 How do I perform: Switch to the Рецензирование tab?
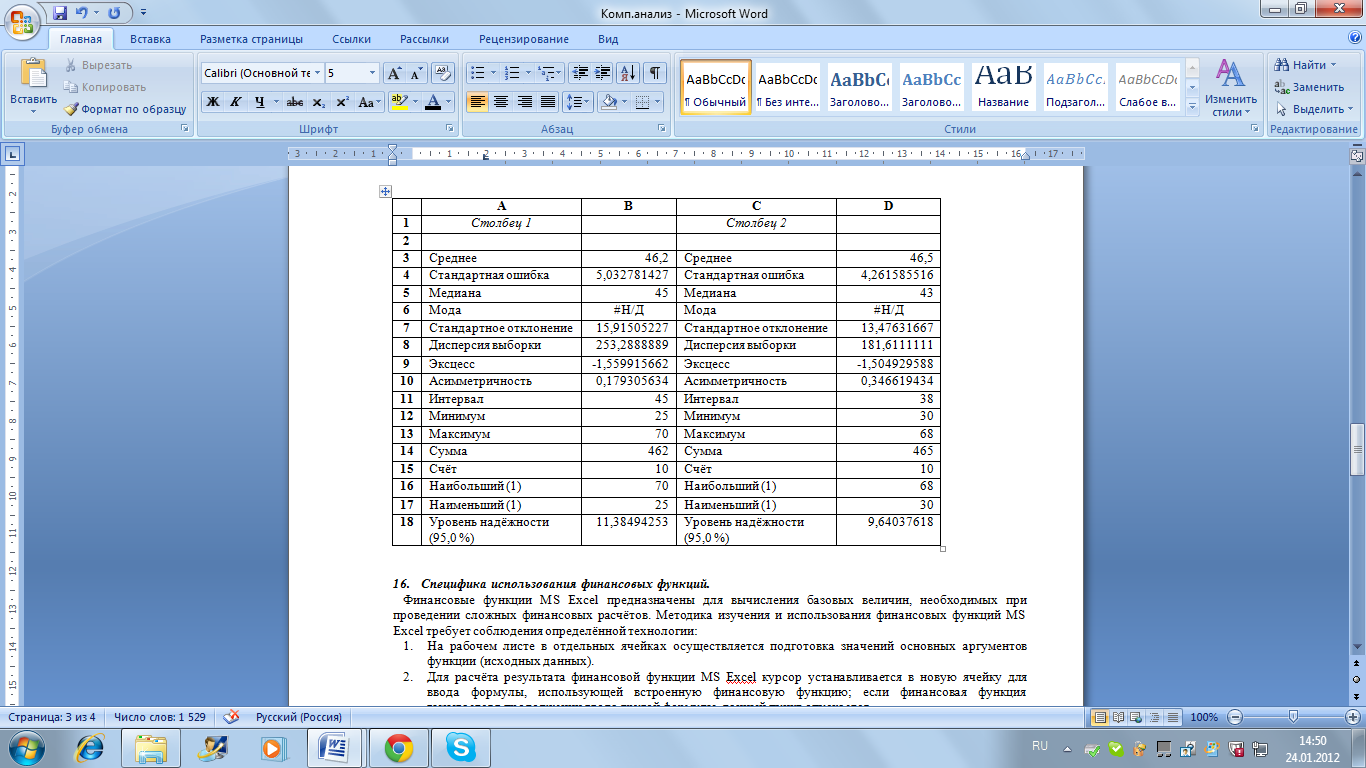point(524,39)
